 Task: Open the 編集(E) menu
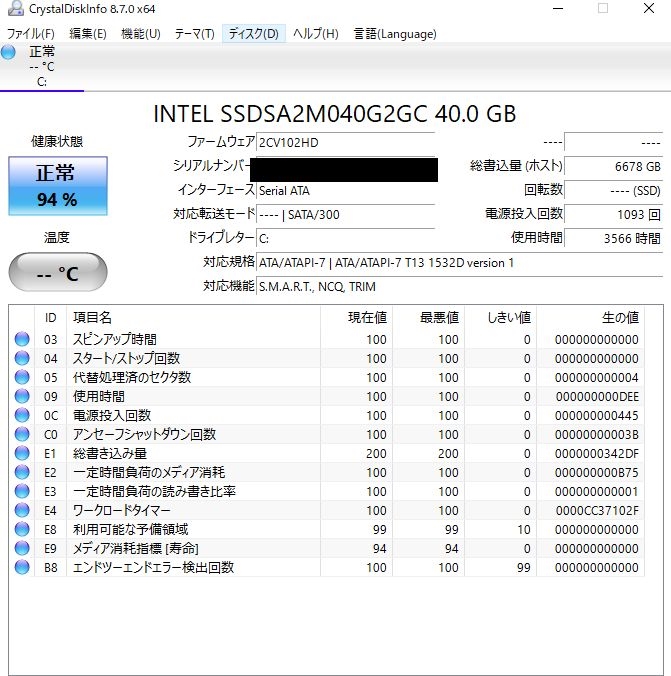pos(88,34)
